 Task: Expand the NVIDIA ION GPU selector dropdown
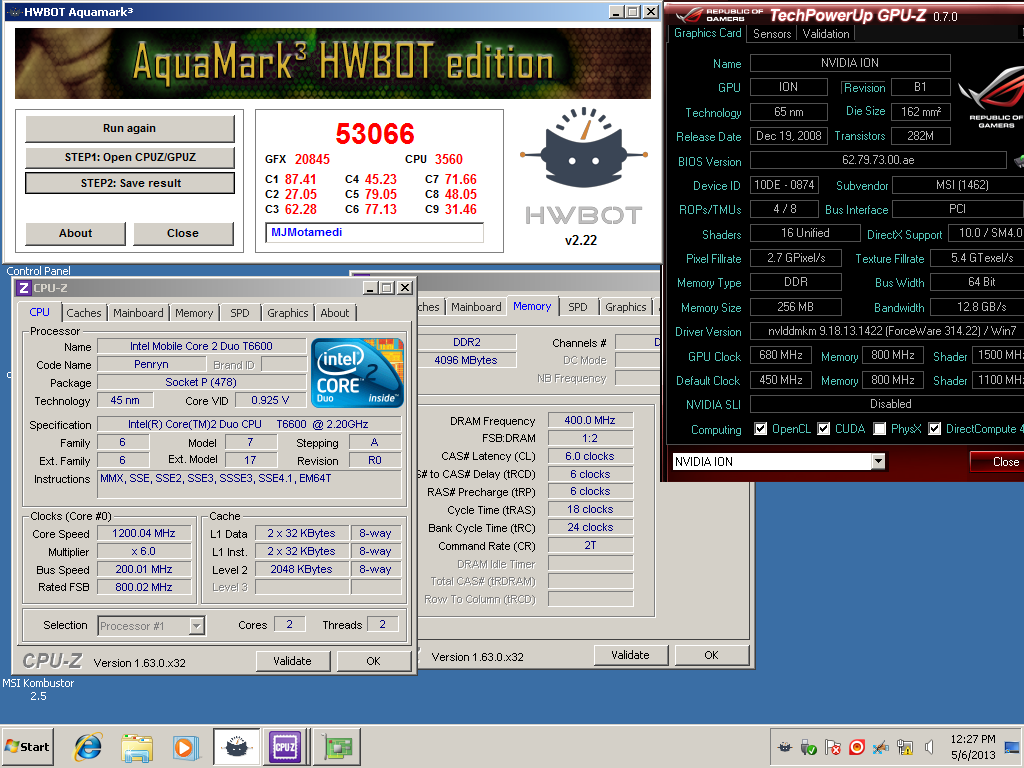pos(878,462)
